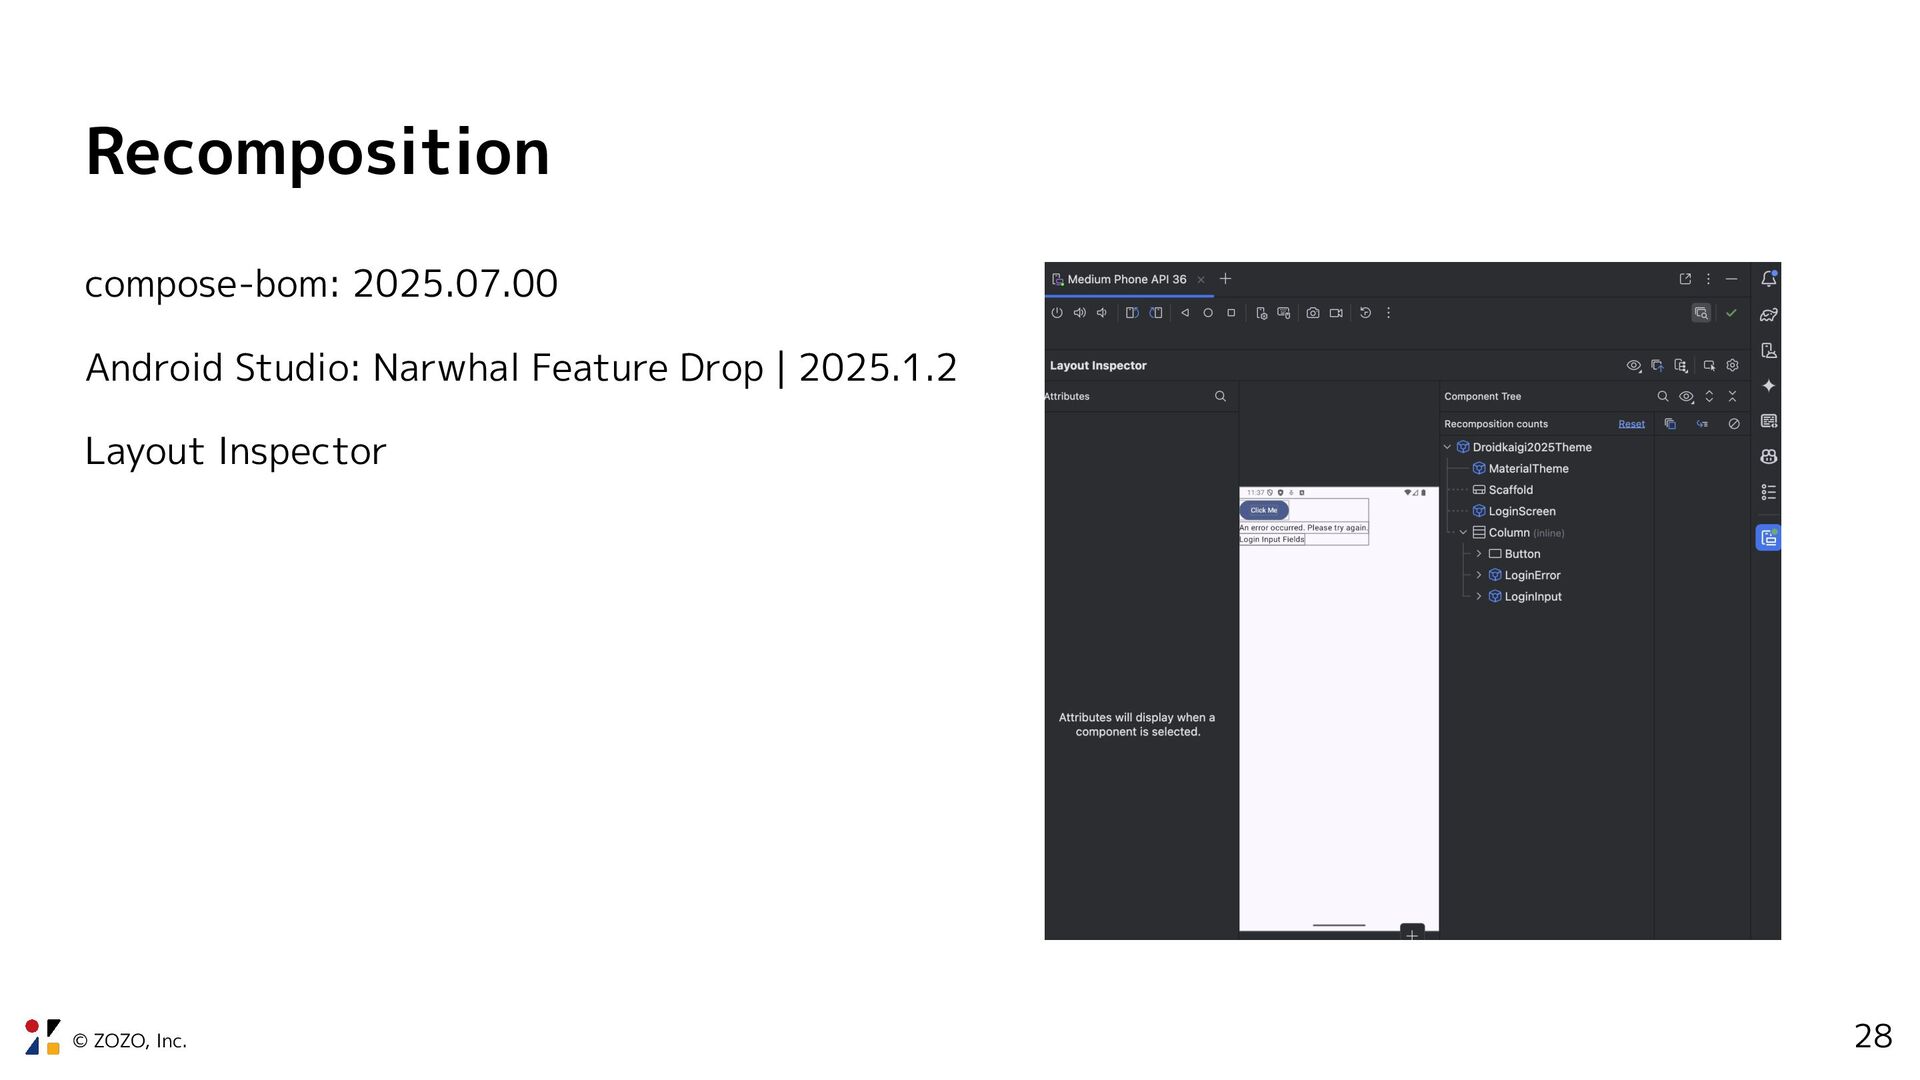Toggle Running Devices sidebar button
Viewport: 1920px width, 1080px height.
(1768, 538)
